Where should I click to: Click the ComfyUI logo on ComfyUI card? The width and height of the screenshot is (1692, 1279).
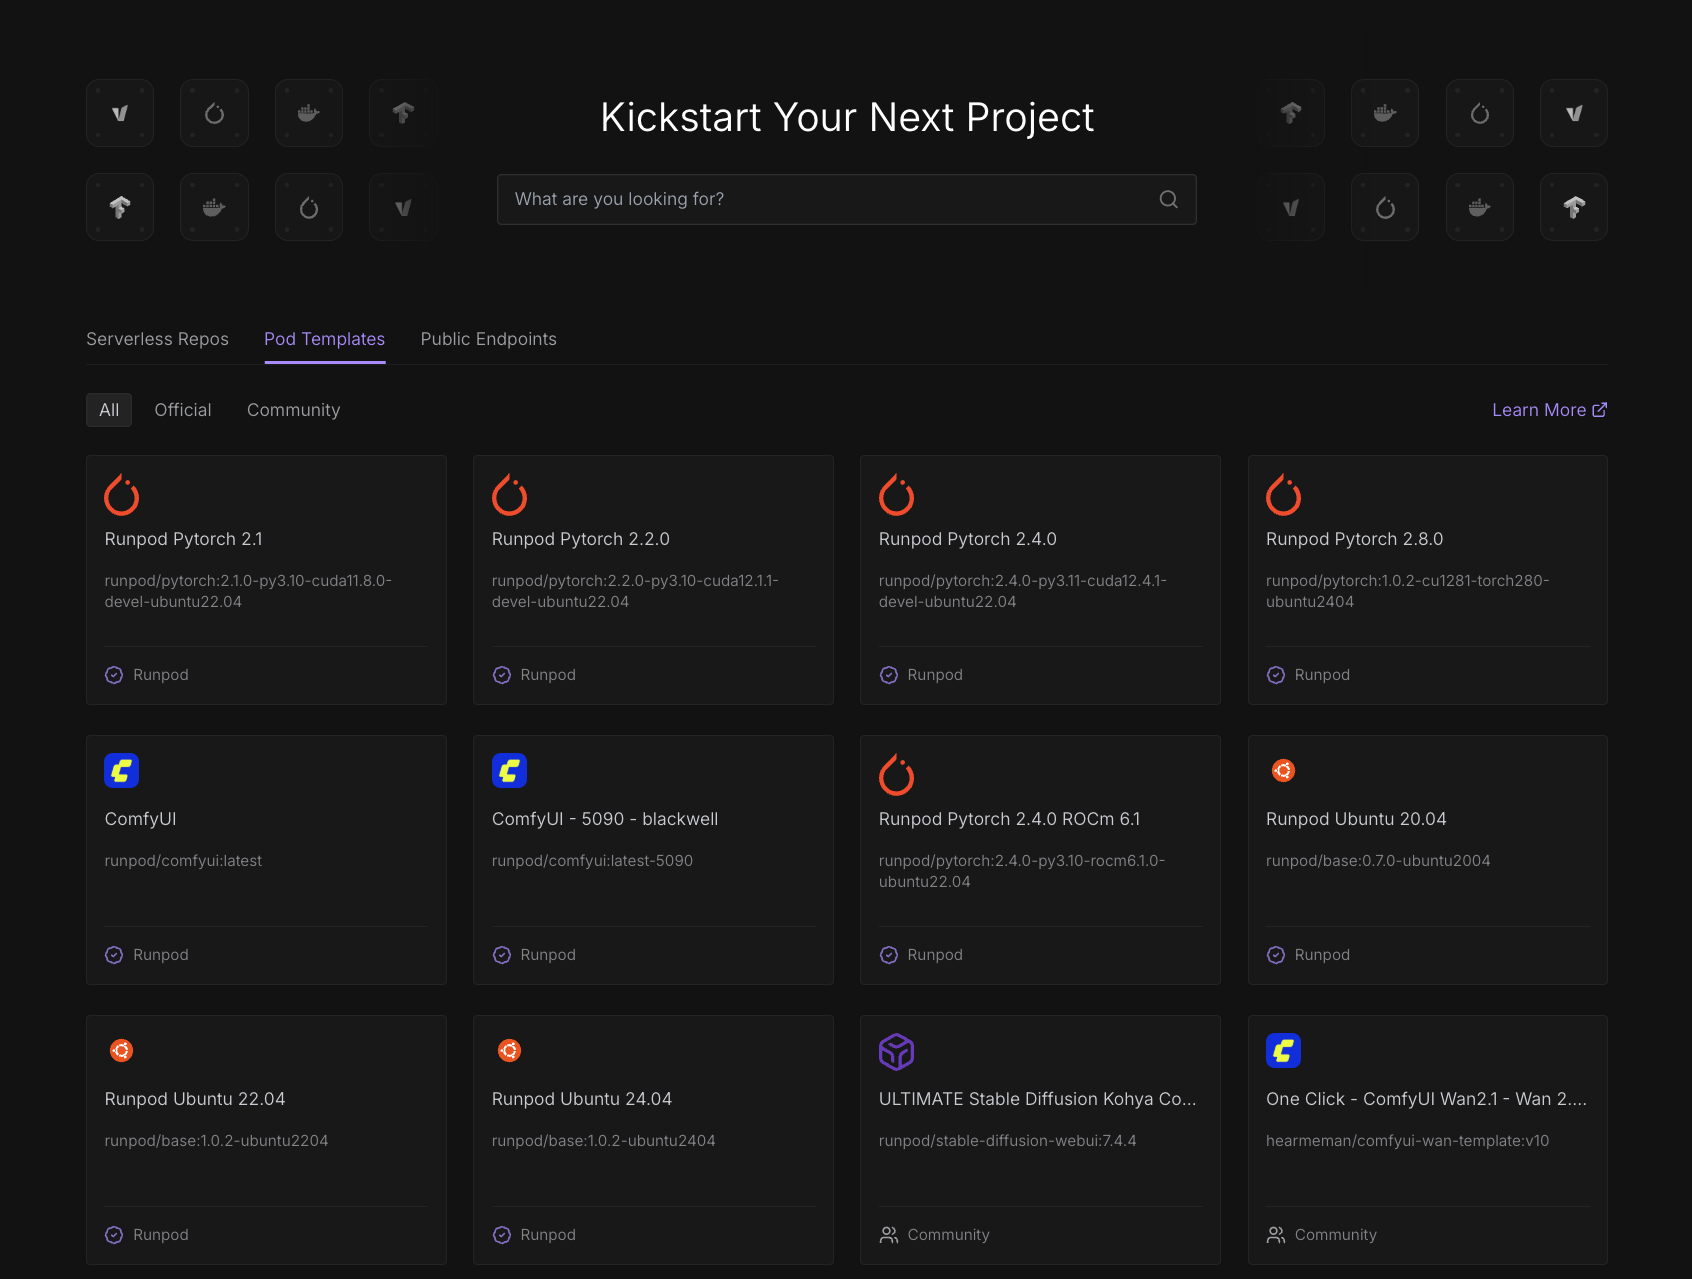tap(122, 771)
